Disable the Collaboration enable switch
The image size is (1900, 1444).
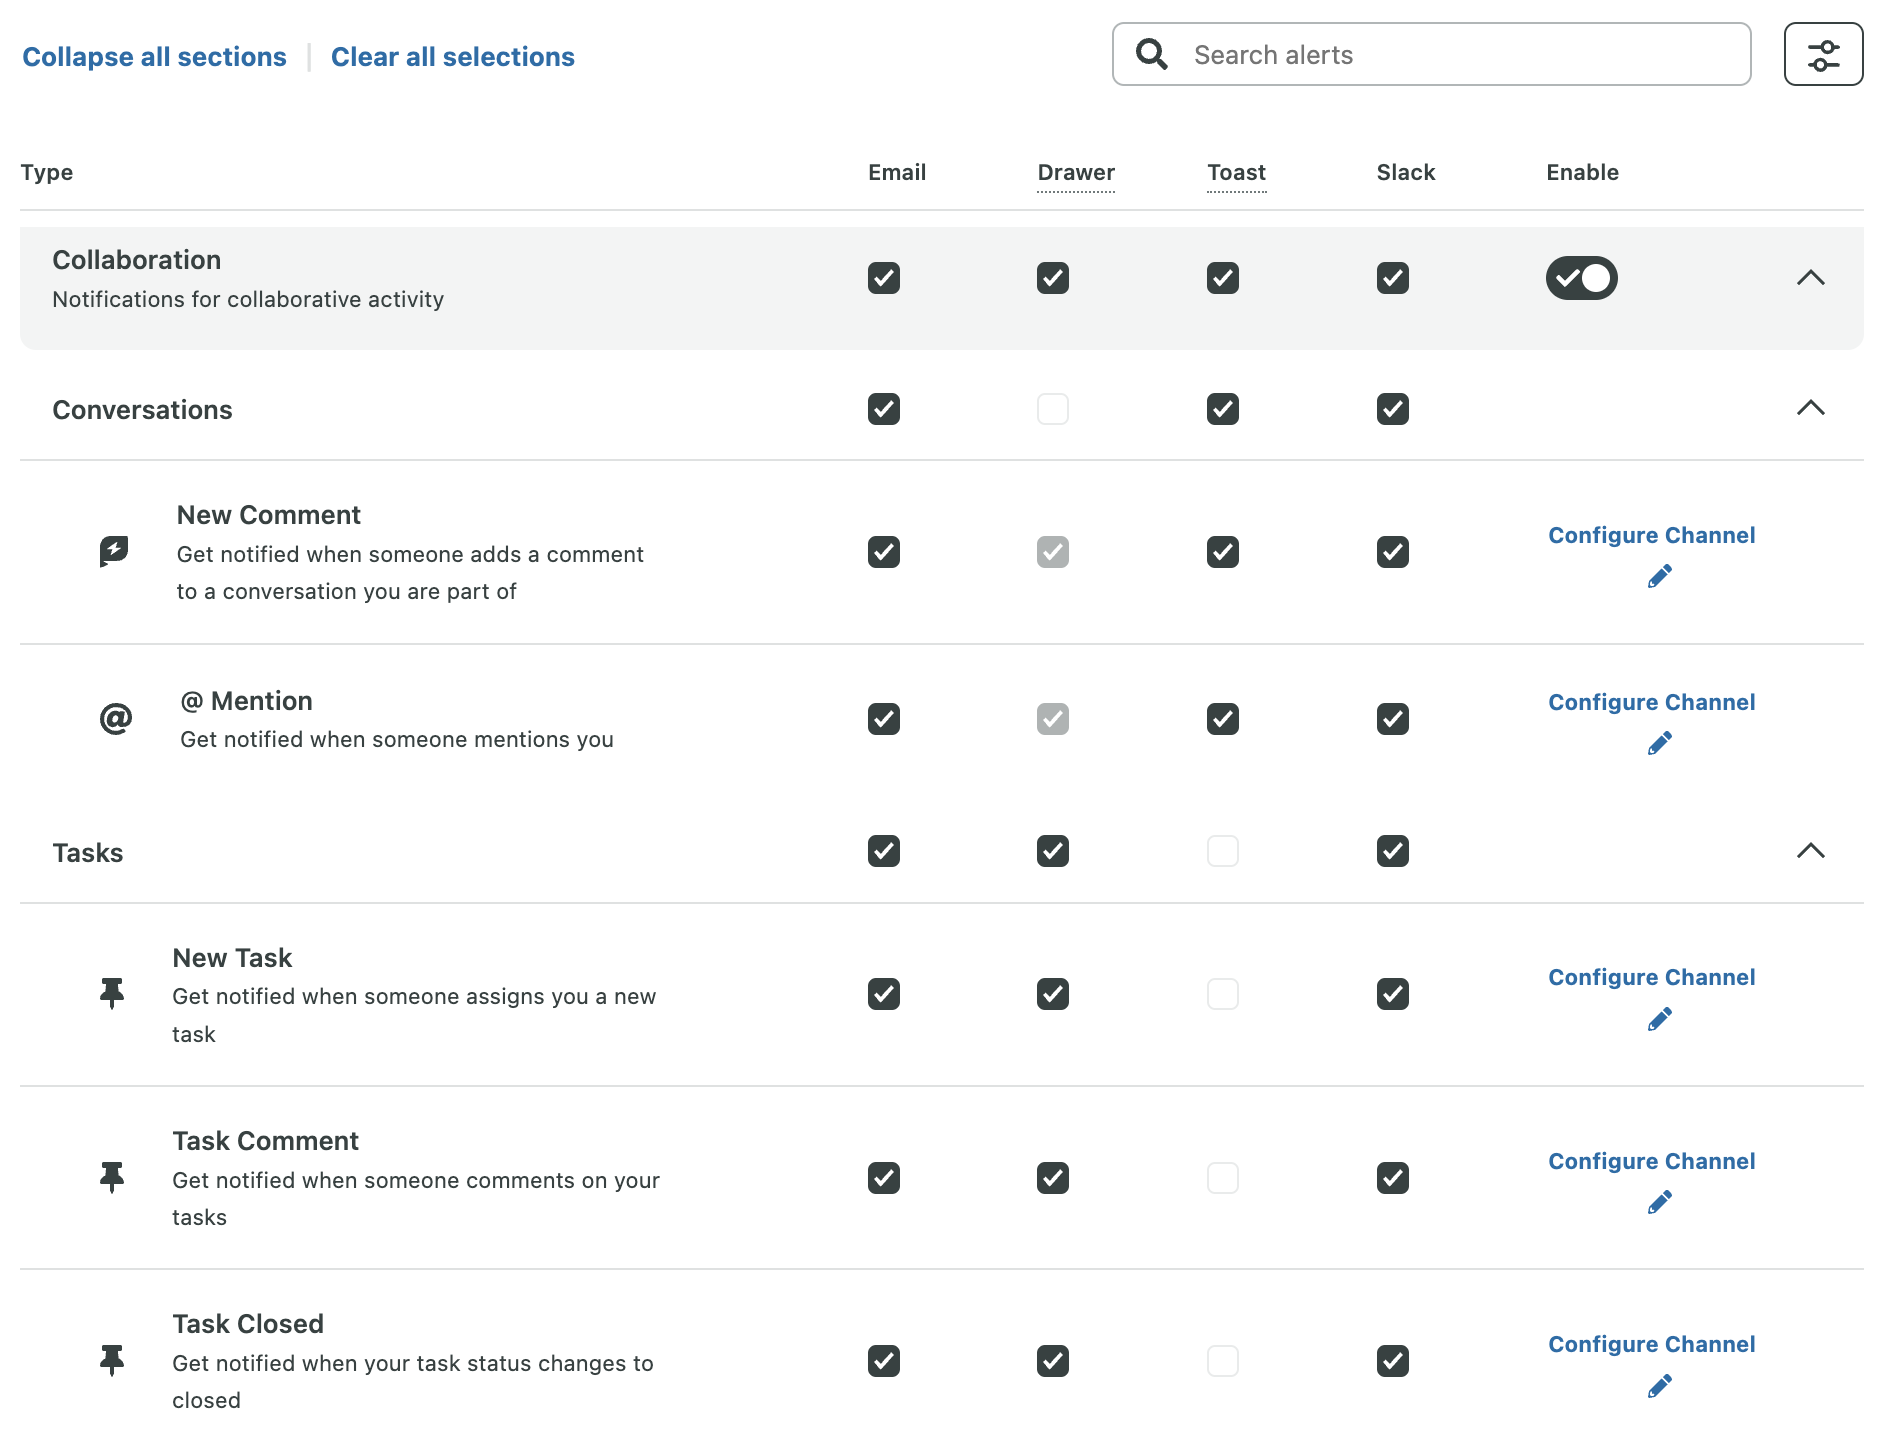[1581, 278]
